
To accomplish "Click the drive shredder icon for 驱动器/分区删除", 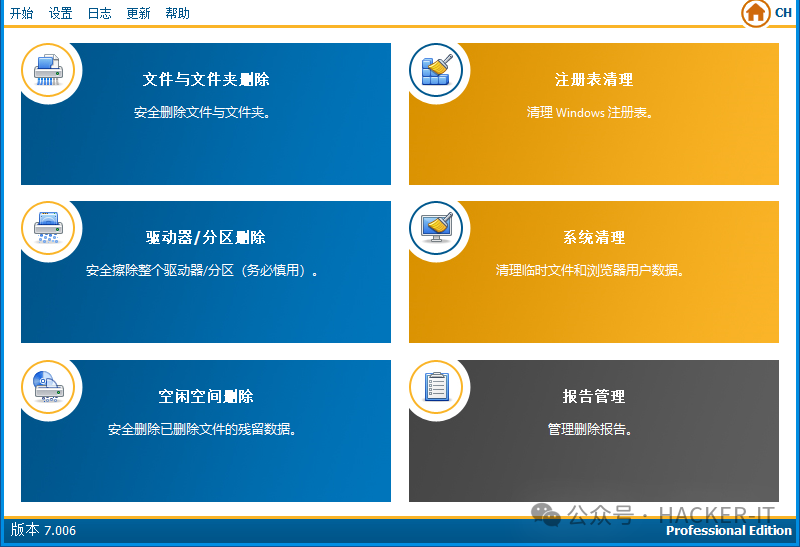I will click(48, 228).
